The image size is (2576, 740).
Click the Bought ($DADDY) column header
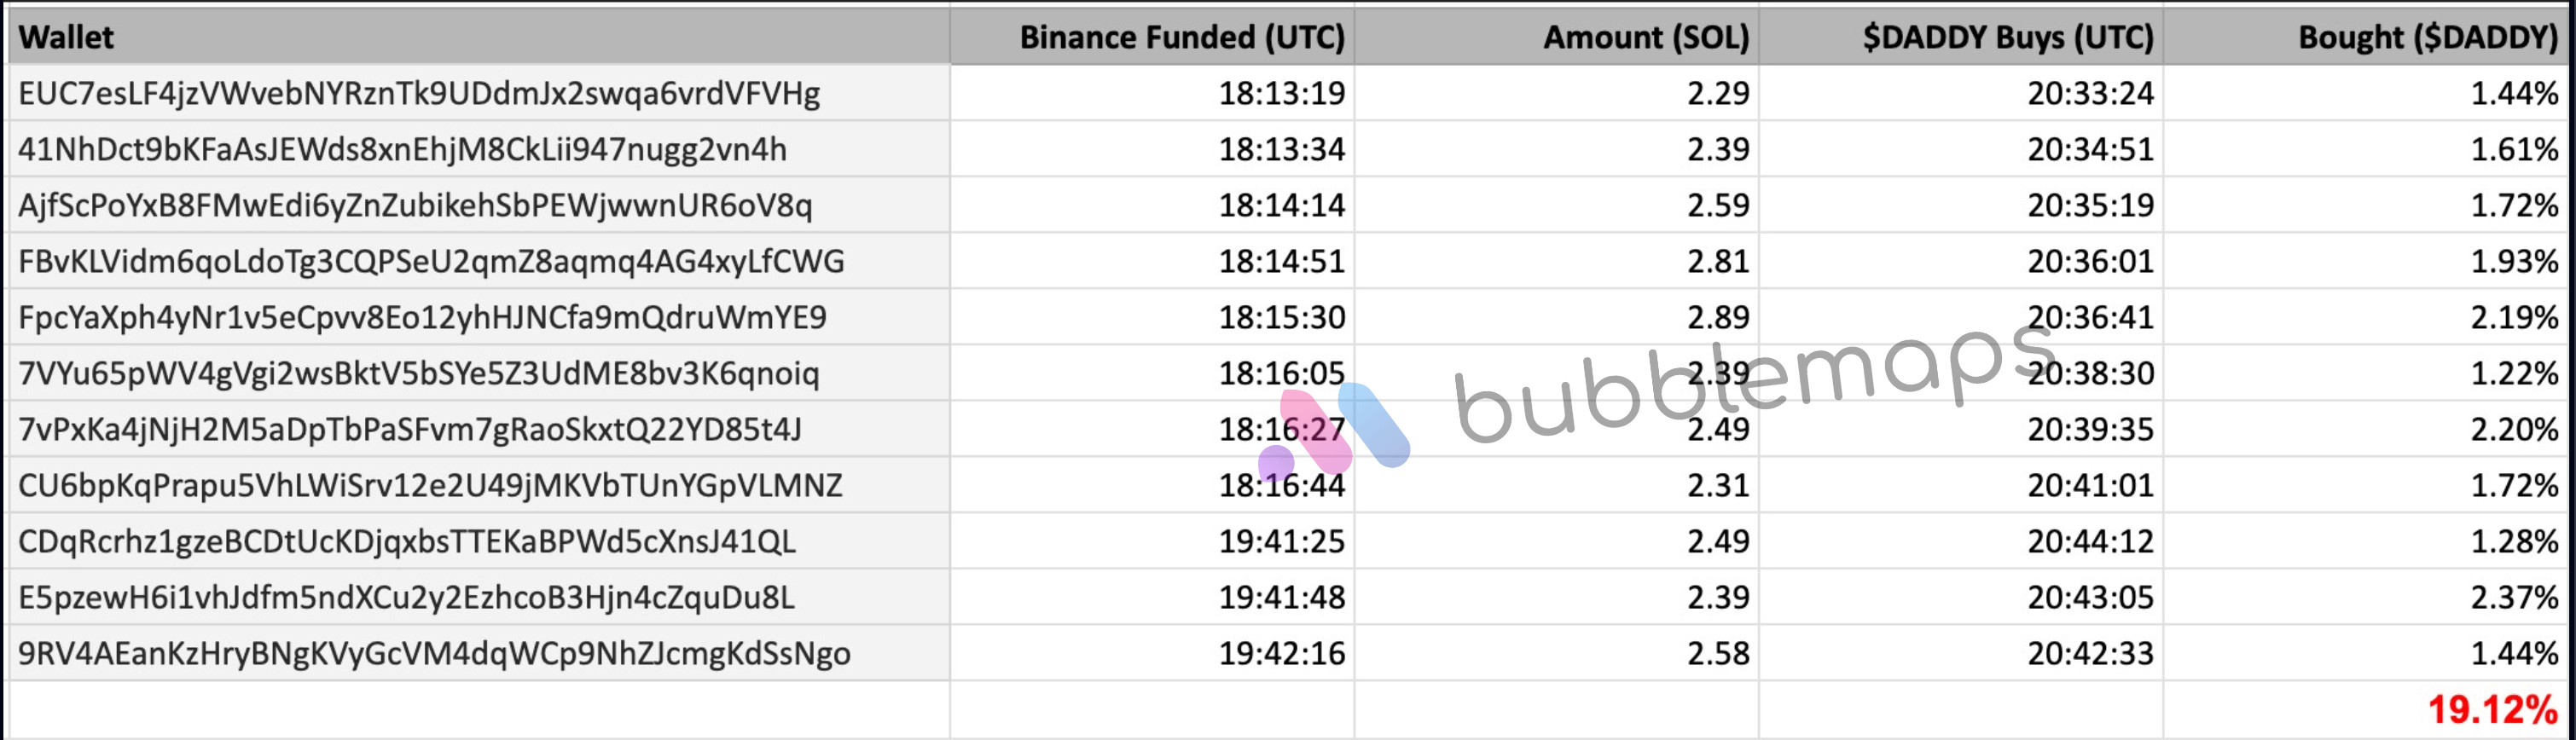pos(2427,37)
